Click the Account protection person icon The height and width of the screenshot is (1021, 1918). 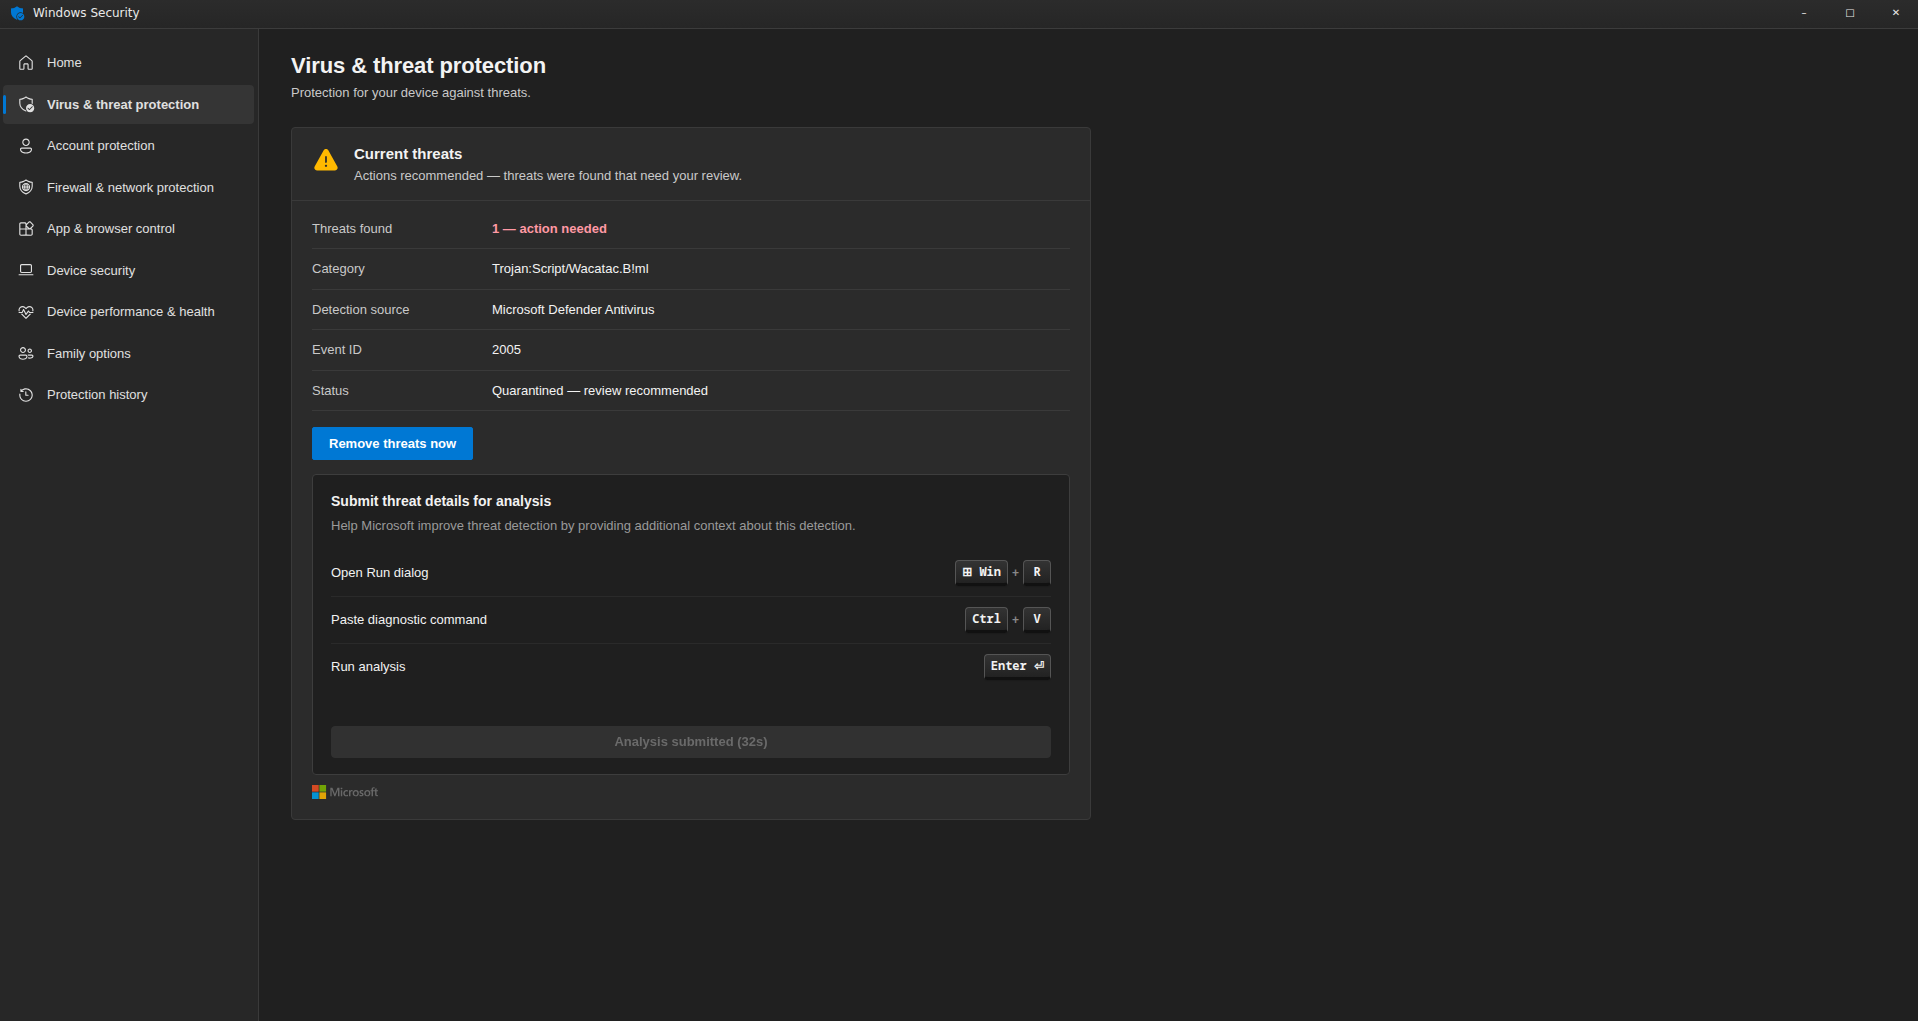coord(26,146)
